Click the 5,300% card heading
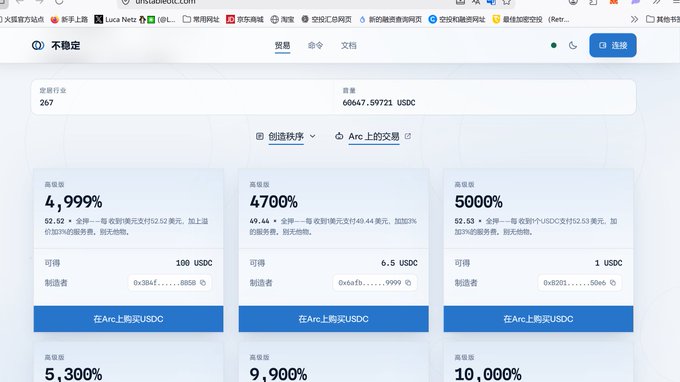Viewport: 680px width, 382px height. [73, 374]
